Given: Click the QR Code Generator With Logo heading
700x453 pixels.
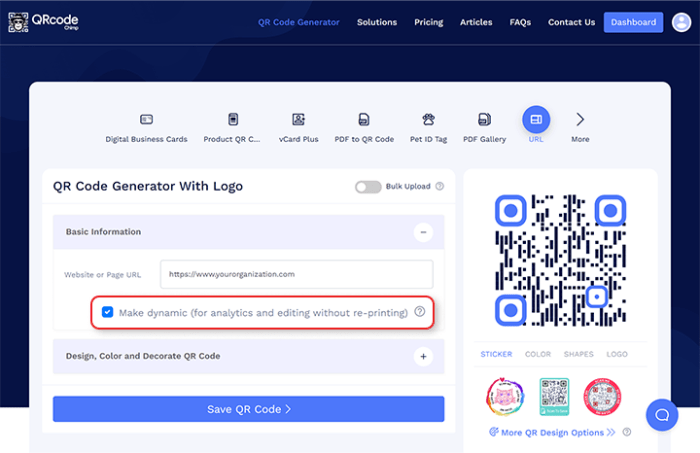Looking at the screenshot, I should point(148,186).
